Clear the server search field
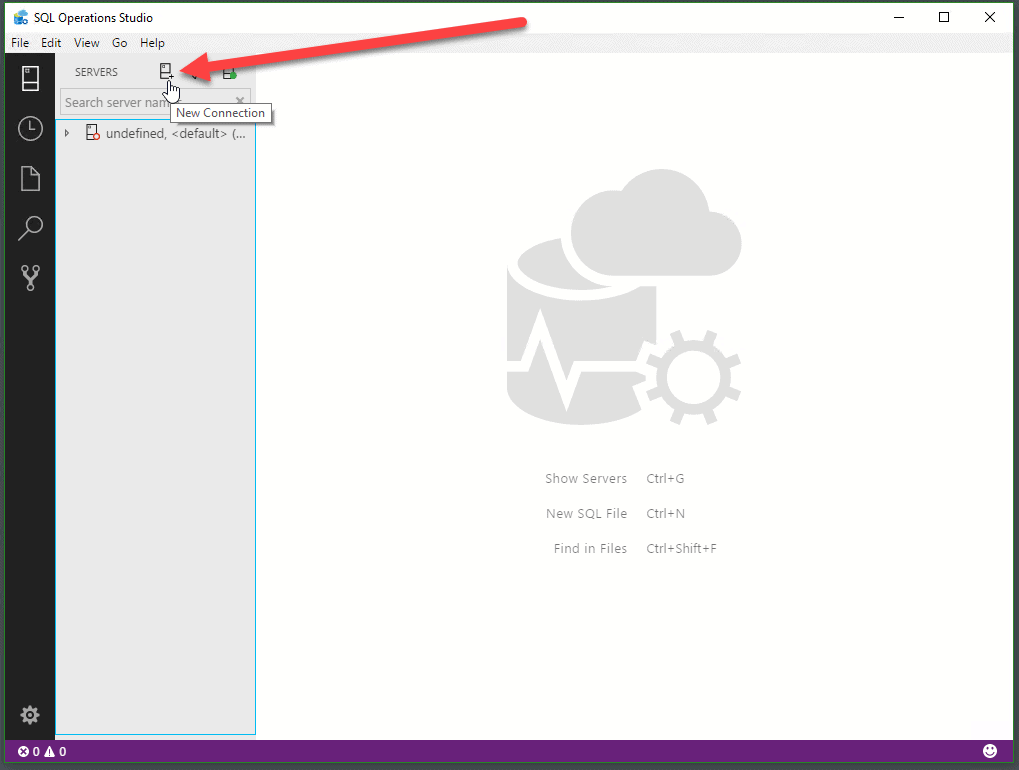Viewport: 1019px width, 770px height. (240, 101)
